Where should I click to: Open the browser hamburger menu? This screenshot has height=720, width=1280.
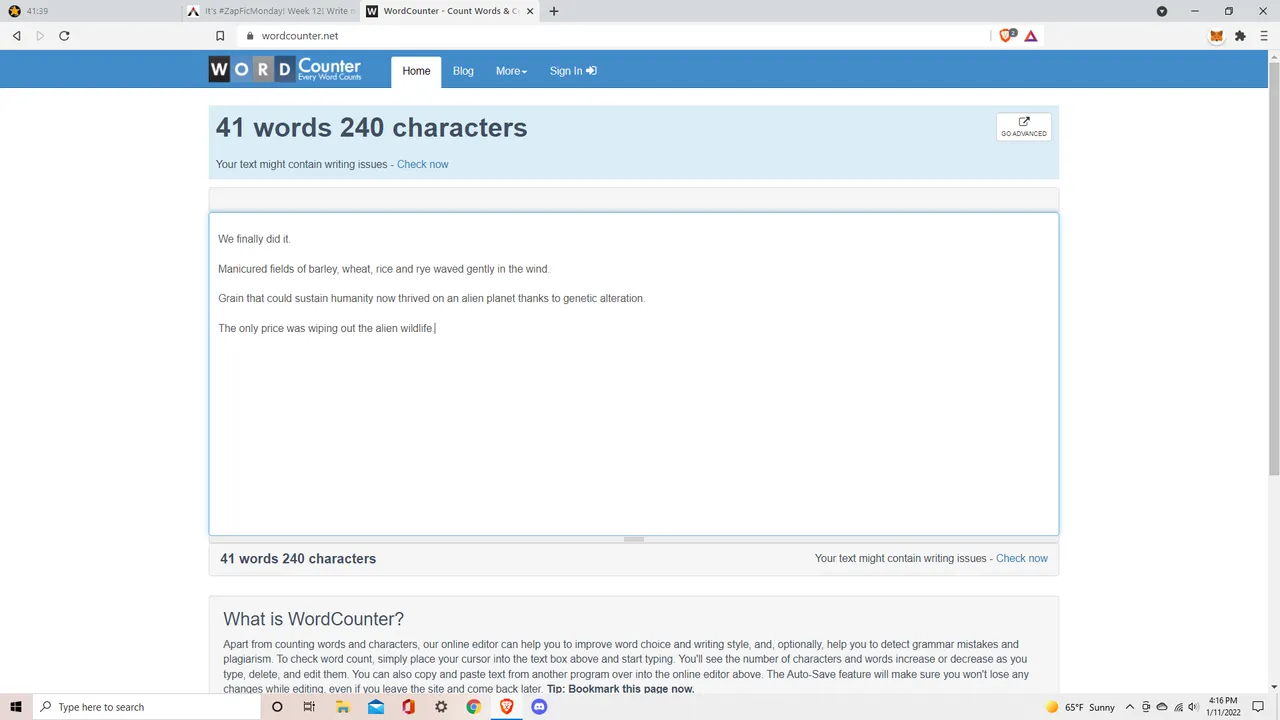click(x=1264, y=36)
